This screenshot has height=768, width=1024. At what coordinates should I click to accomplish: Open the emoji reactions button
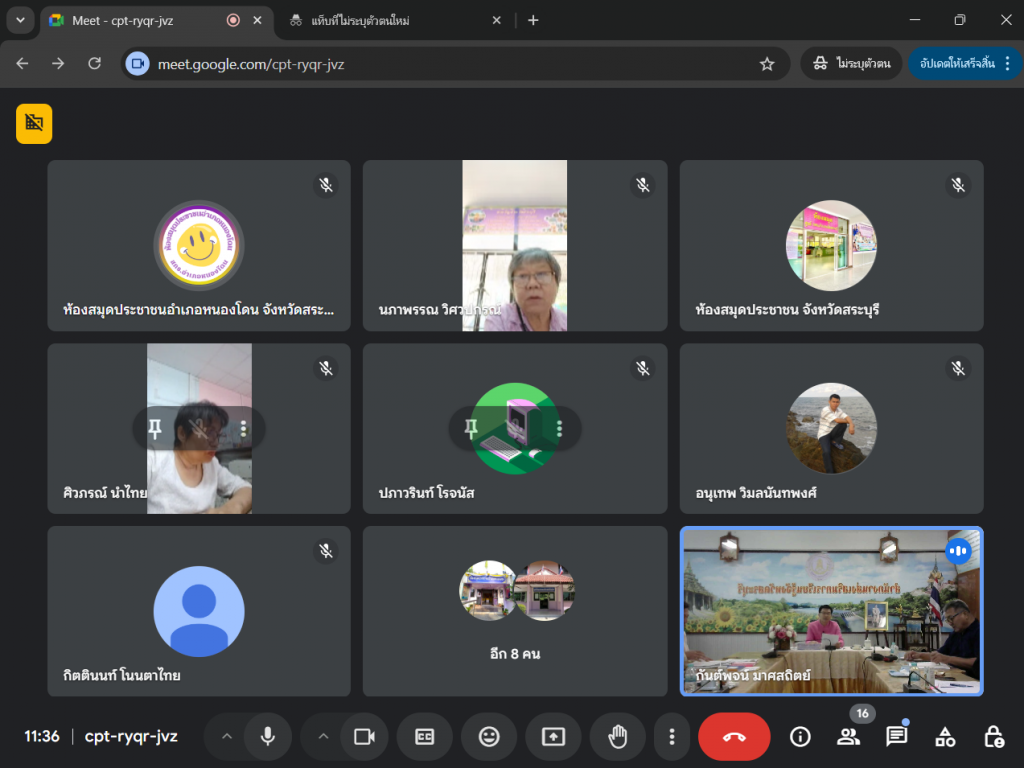click(x=489, y=737)
